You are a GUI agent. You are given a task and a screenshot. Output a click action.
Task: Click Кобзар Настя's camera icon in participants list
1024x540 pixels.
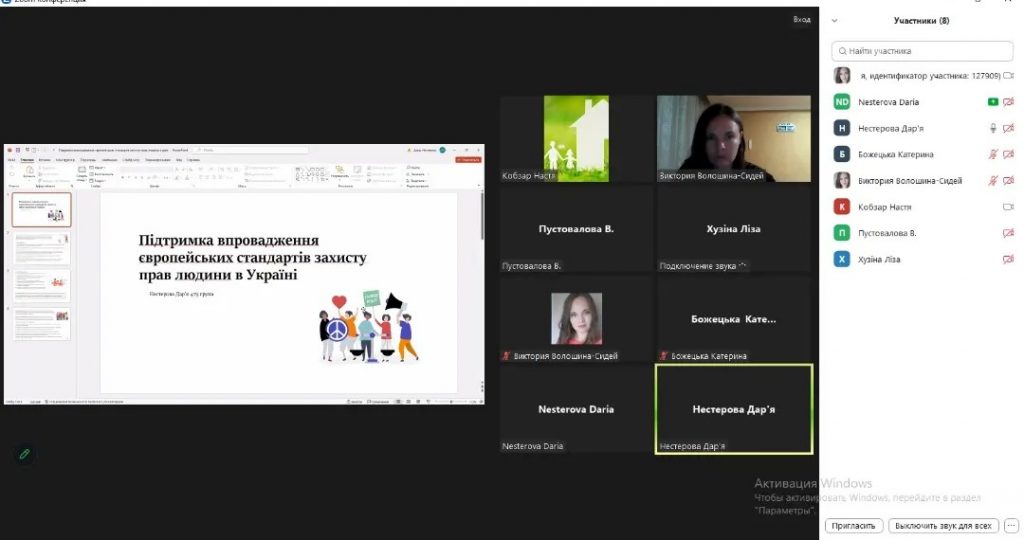[1008, 207]
